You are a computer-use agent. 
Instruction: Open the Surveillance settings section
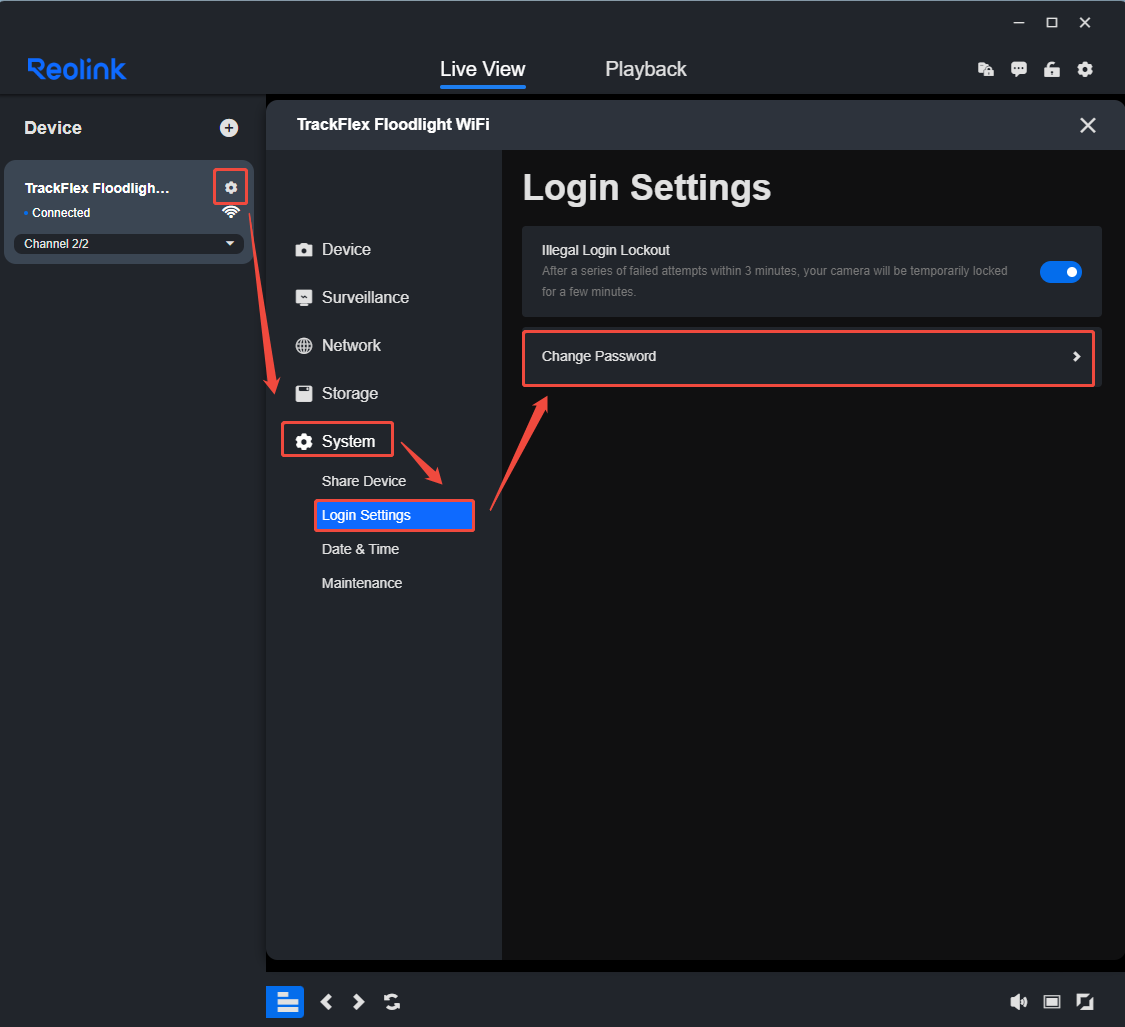352,298
